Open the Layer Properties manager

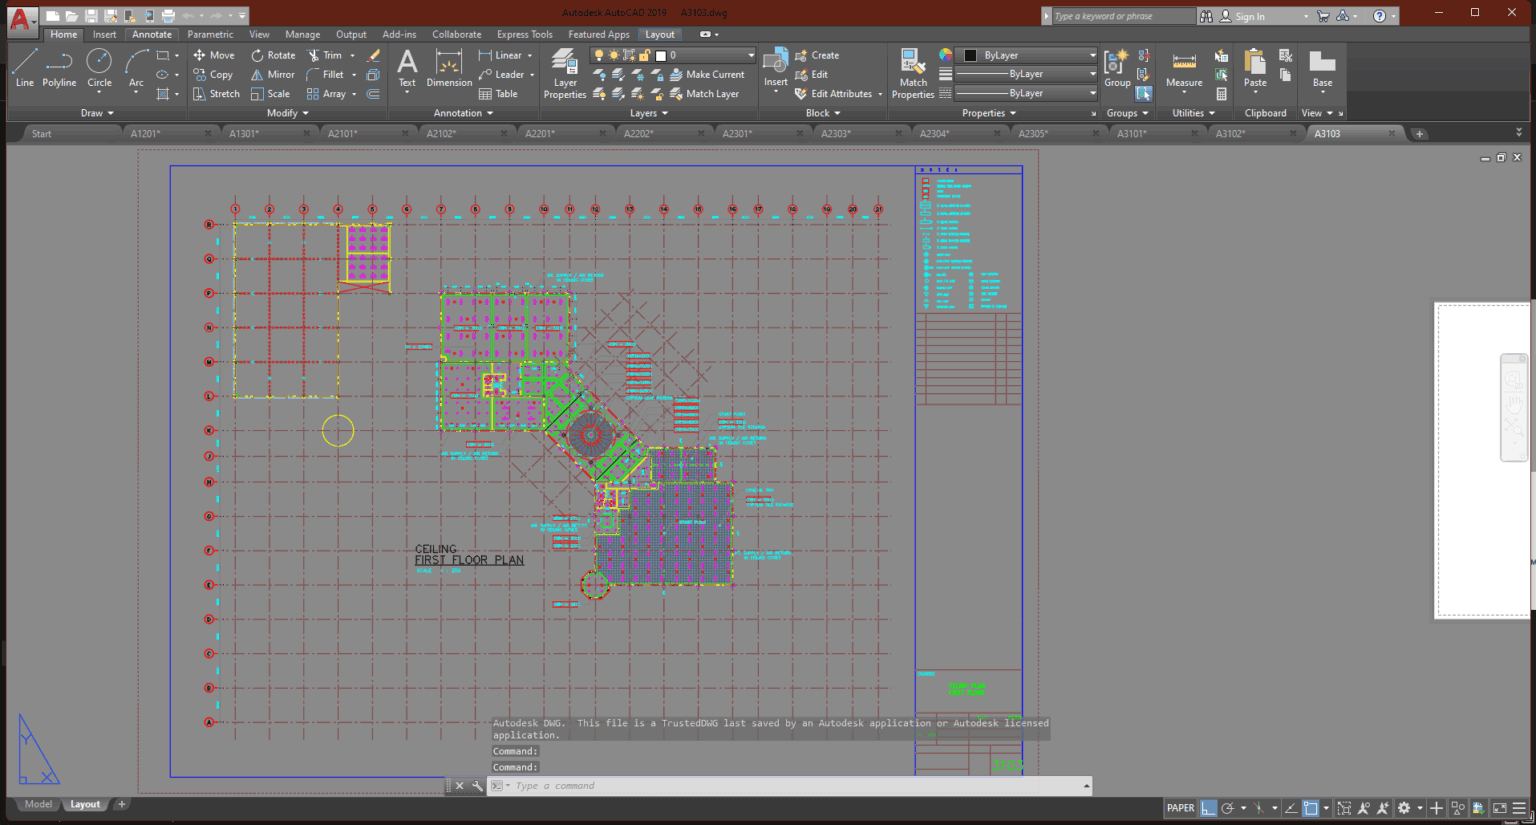pos(564,70)
